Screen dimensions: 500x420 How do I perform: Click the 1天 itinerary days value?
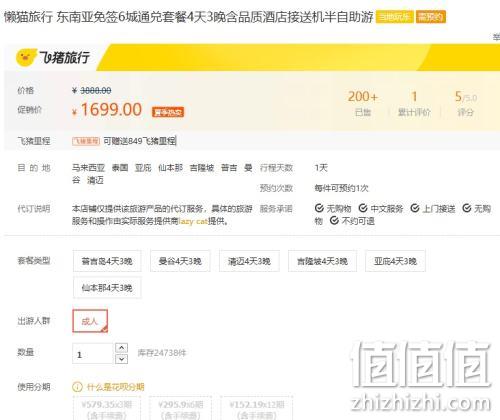coord(321,168)
